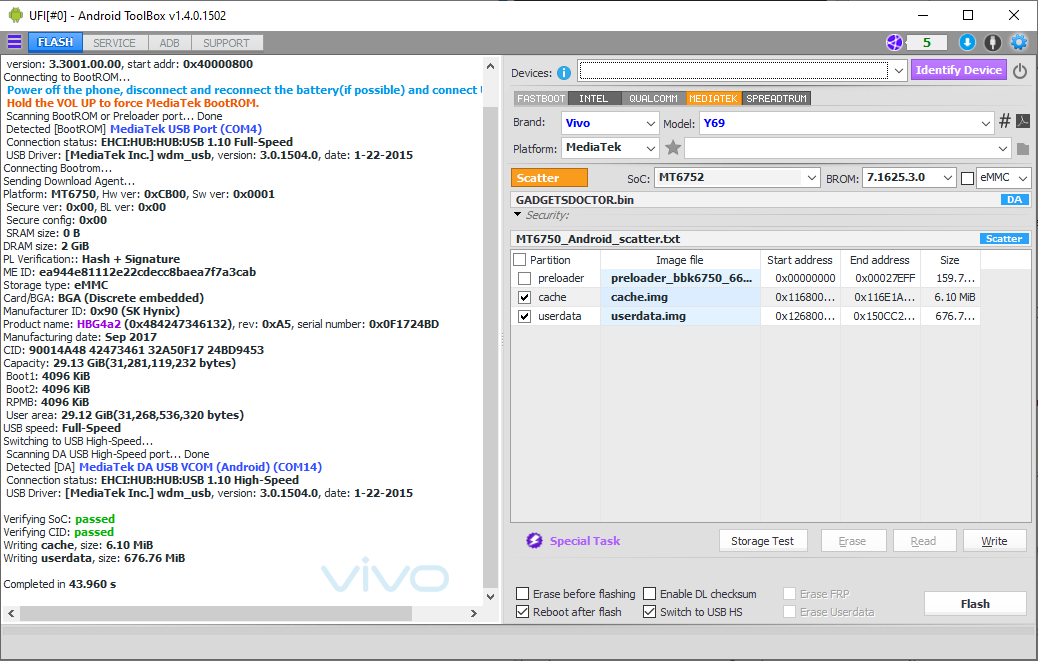This screenshot has height=661, width=1038.
Task: Click the Special Task lightning icon
Action: [x=534, y=541]
